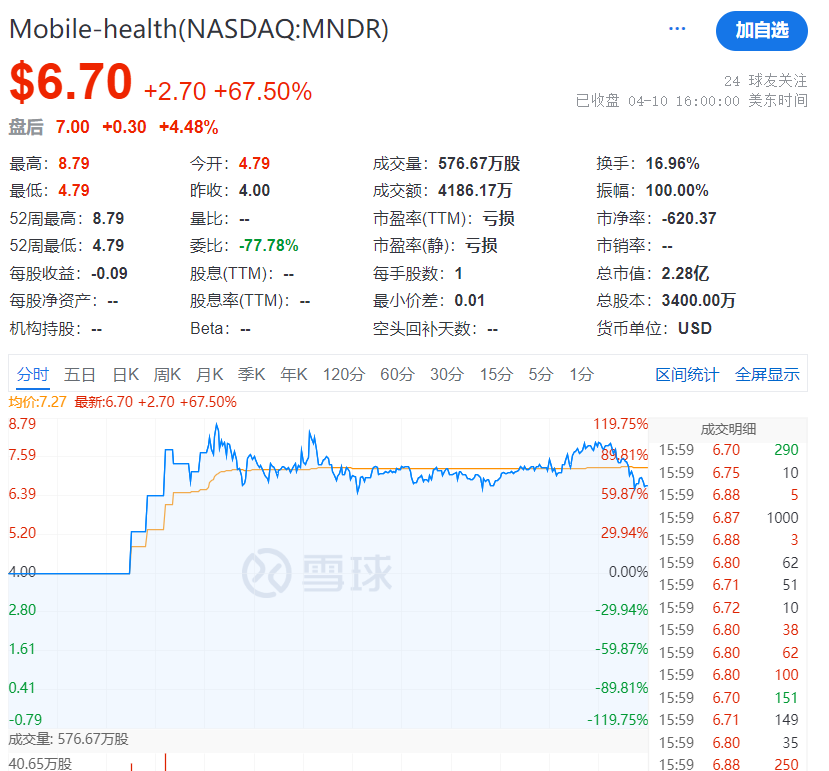
Task: Click the 6.88 trade with volume 250
Action: pyautogui.click(x=728, y=764)
